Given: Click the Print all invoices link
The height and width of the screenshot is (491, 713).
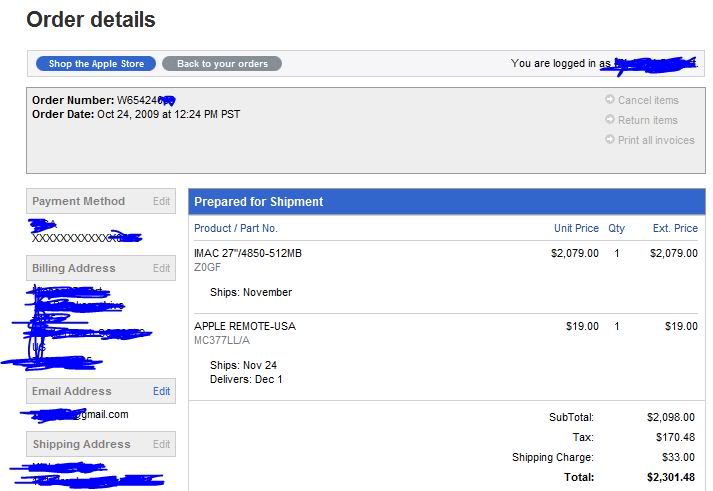Looking at the screenshot, I should [x=656, y=140].
